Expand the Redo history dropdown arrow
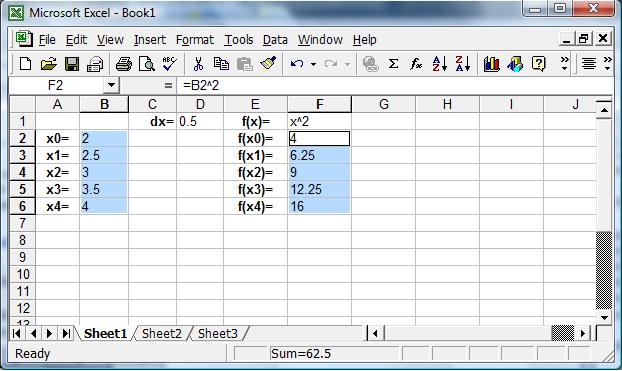This screenshot has width=622, height=371. tap(347, 64)
